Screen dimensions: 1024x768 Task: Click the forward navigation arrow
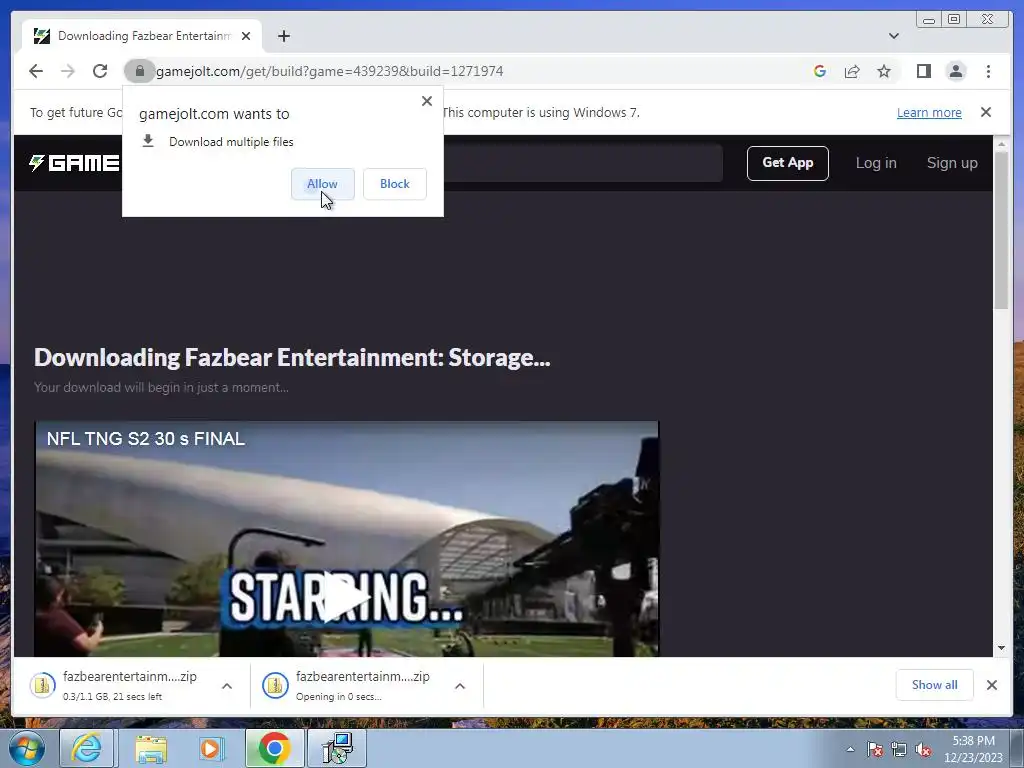coord(68,71)
